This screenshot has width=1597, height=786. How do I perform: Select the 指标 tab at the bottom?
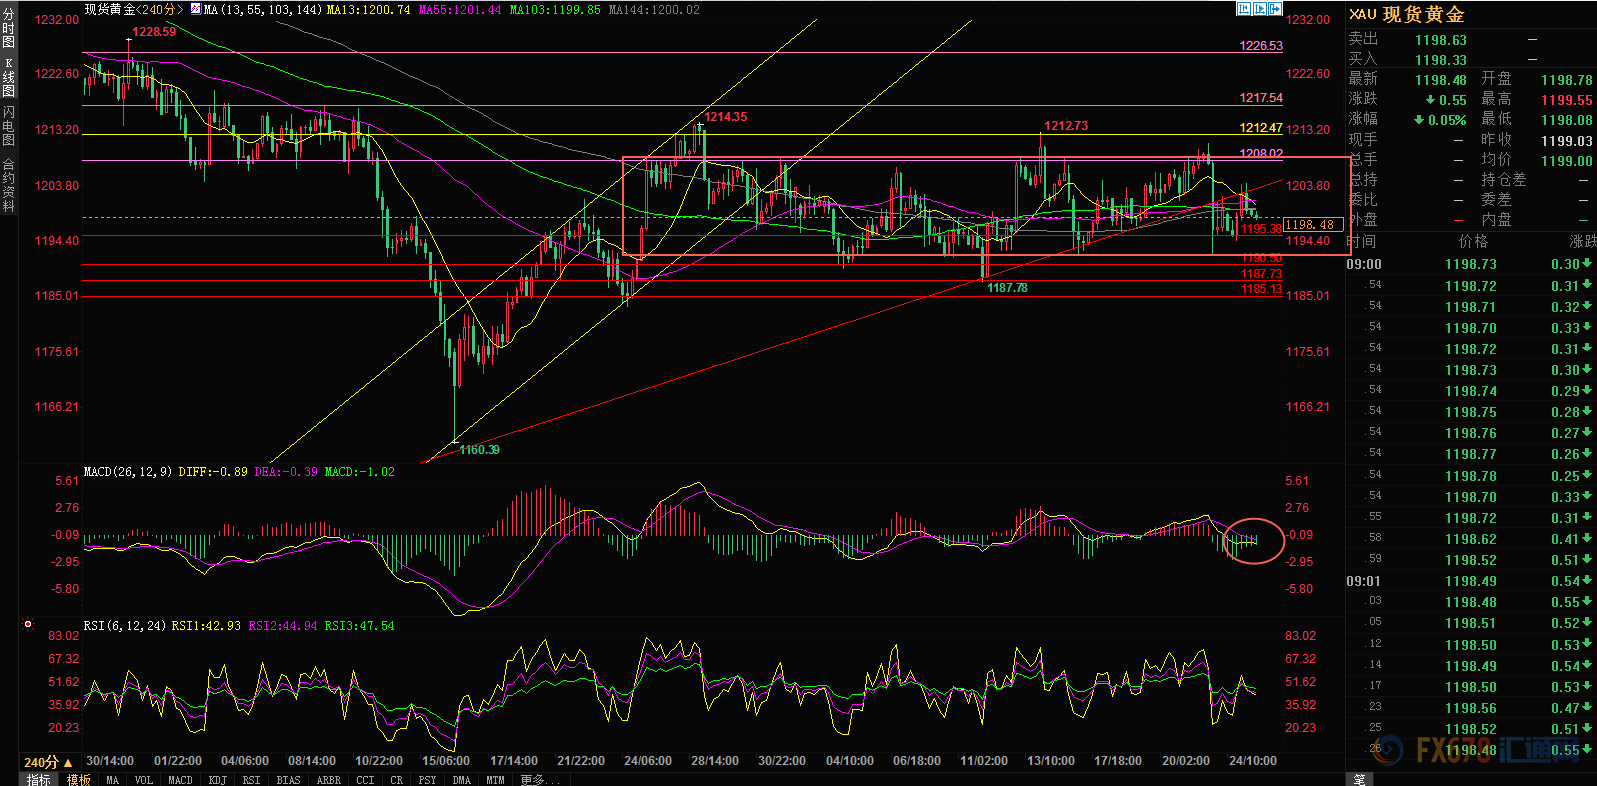pyautogui.click(x=39, y=780)
